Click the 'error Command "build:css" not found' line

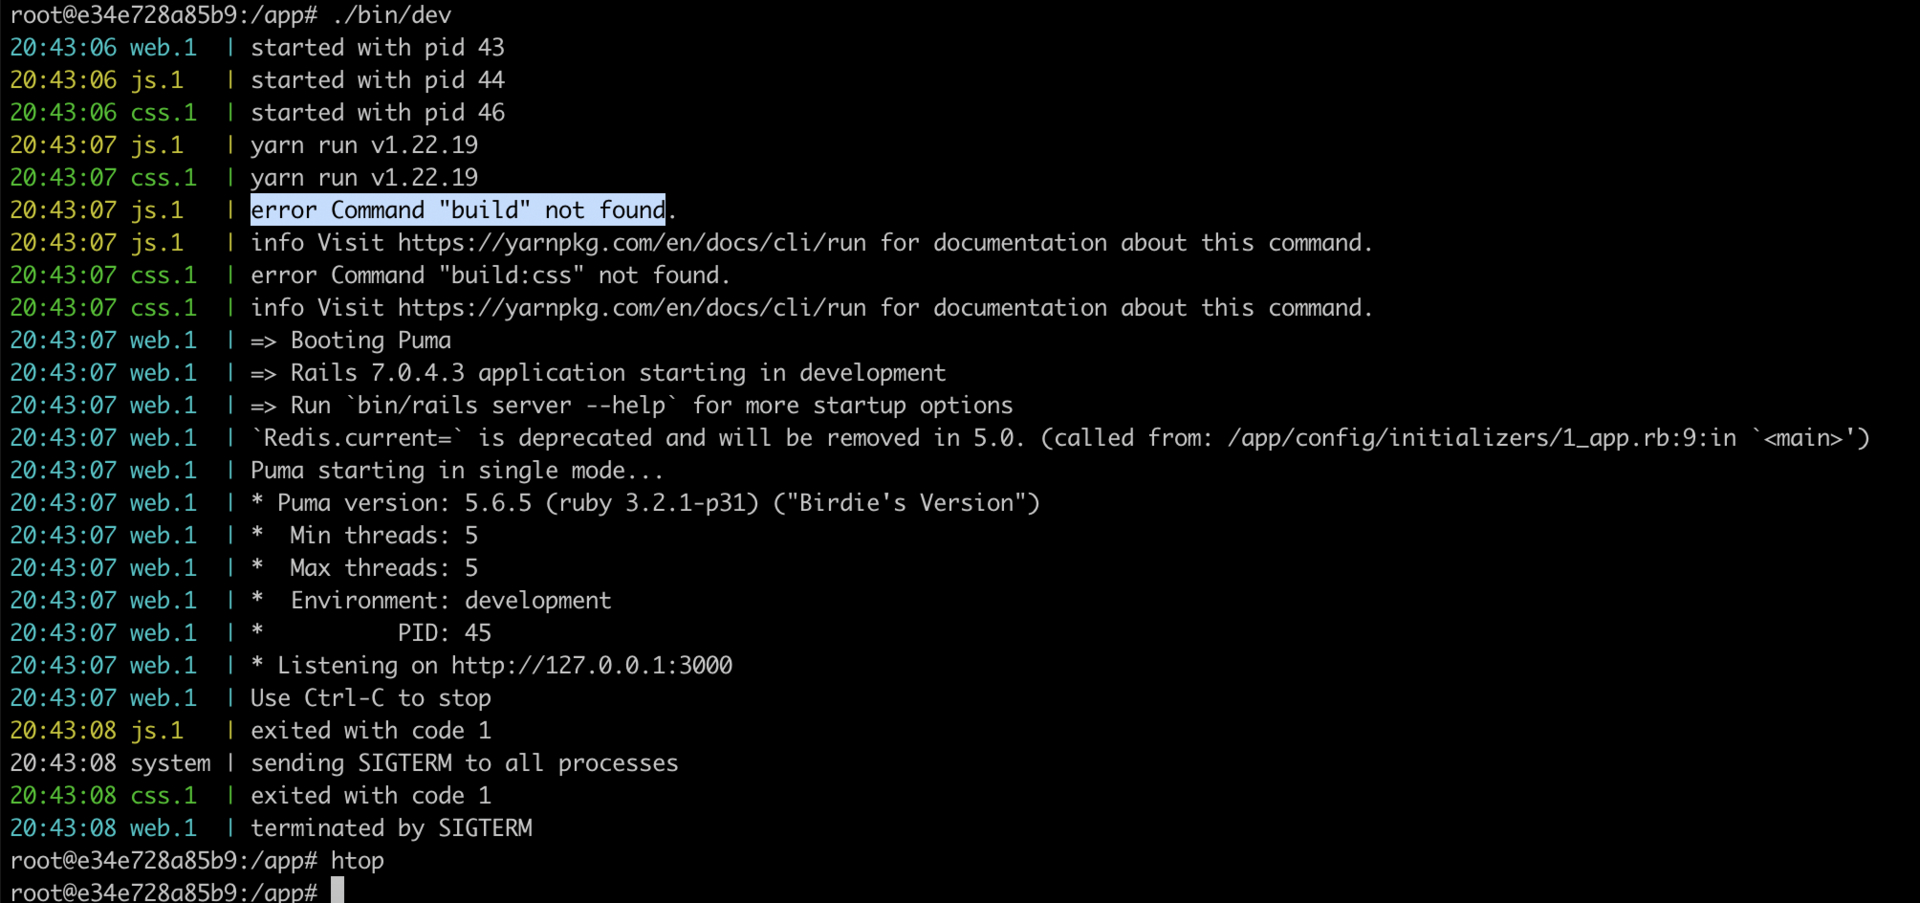490,275
